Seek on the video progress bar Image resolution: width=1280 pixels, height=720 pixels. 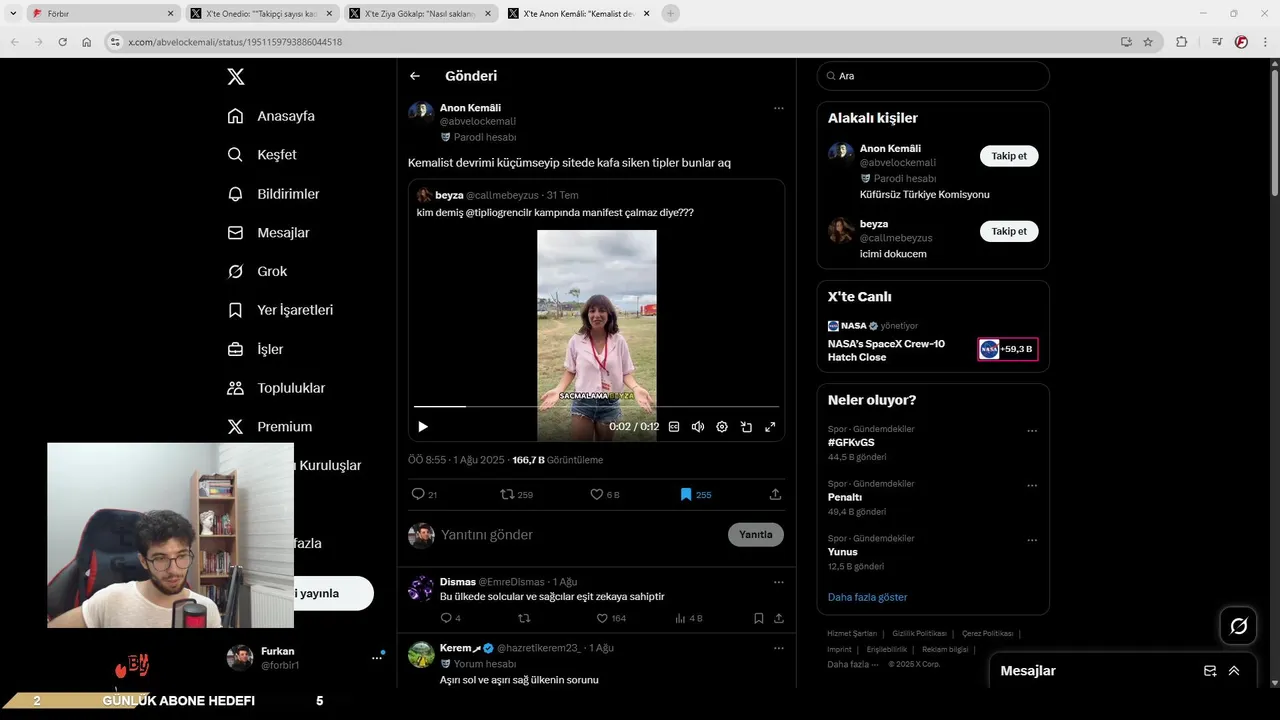(596, 406)
